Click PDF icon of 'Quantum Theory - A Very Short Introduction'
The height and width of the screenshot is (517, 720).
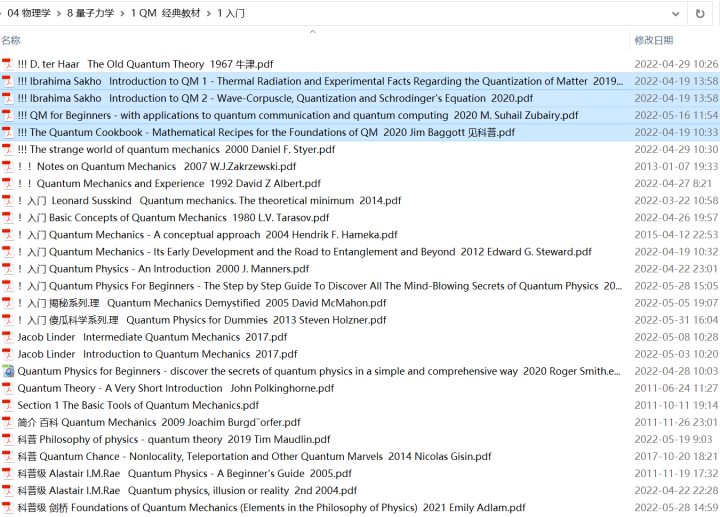pos(7,388)
